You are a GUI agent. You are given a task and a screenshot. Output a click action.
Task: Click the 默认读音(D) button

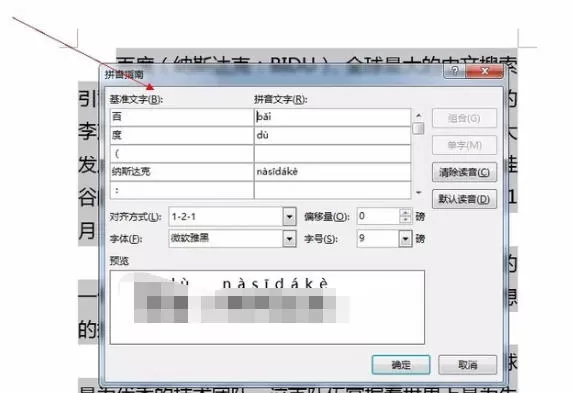464,199
